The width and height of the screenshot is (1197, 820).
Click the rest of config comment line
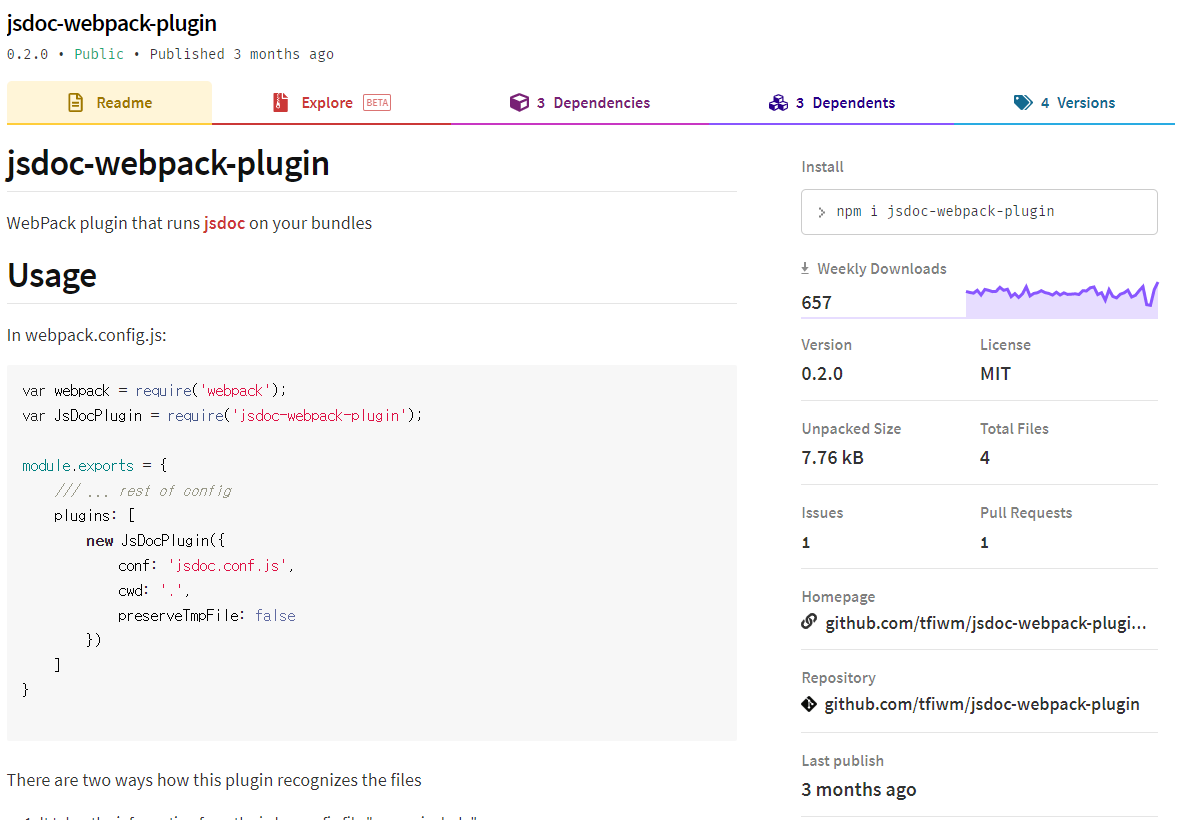[x=143, y=491]
